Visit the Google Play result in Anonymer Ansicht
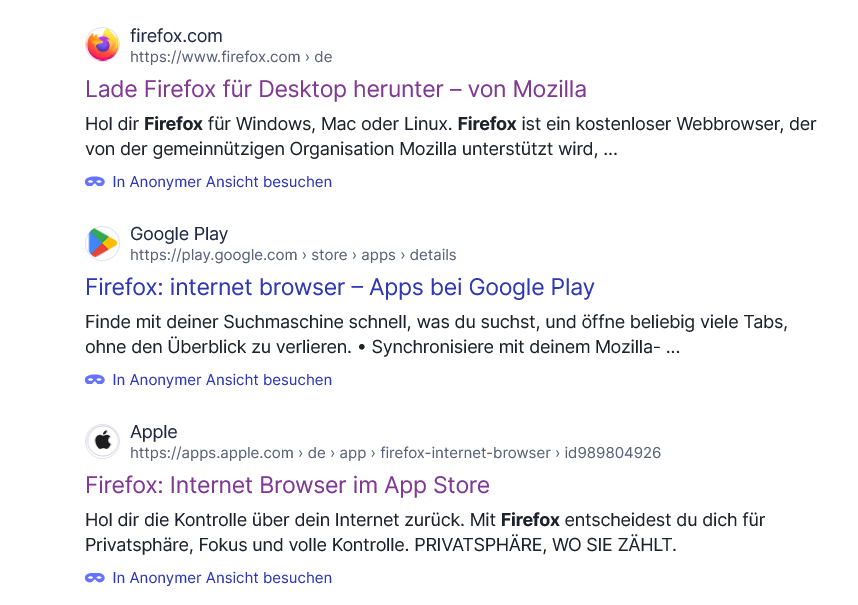Viewport: 858px width, 605px height. [x=221, y=380]
